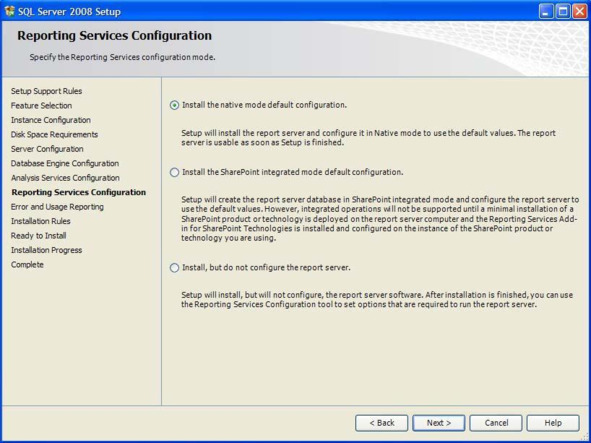This screenshot has height=443, width=591.
Task: Maximize the SQL Server 2008 Setup window
Action: point(563,12)
